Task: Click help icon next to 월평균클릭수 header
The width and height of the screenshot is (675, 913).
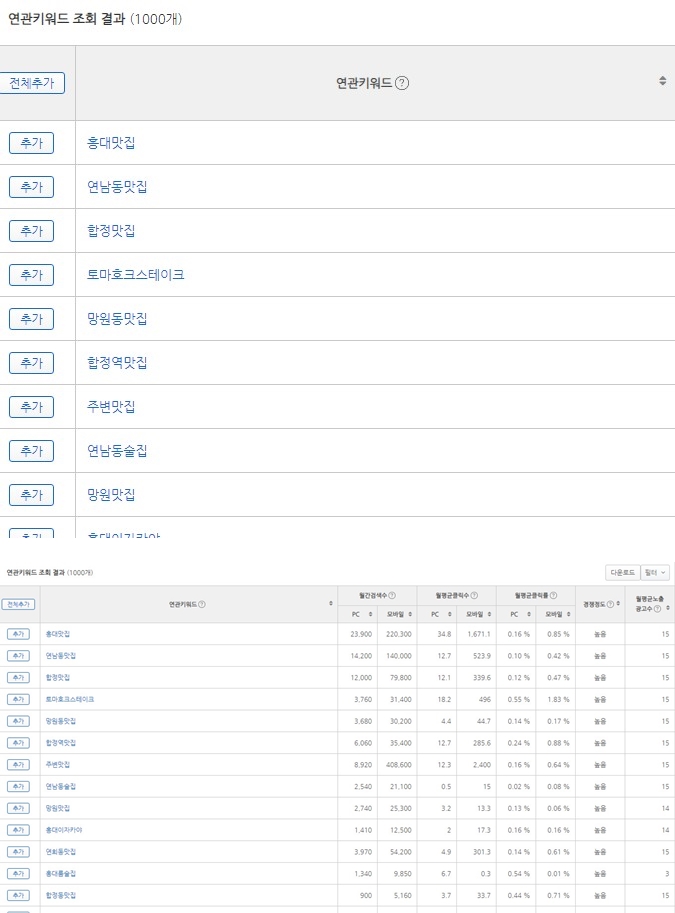Action: 474,595
